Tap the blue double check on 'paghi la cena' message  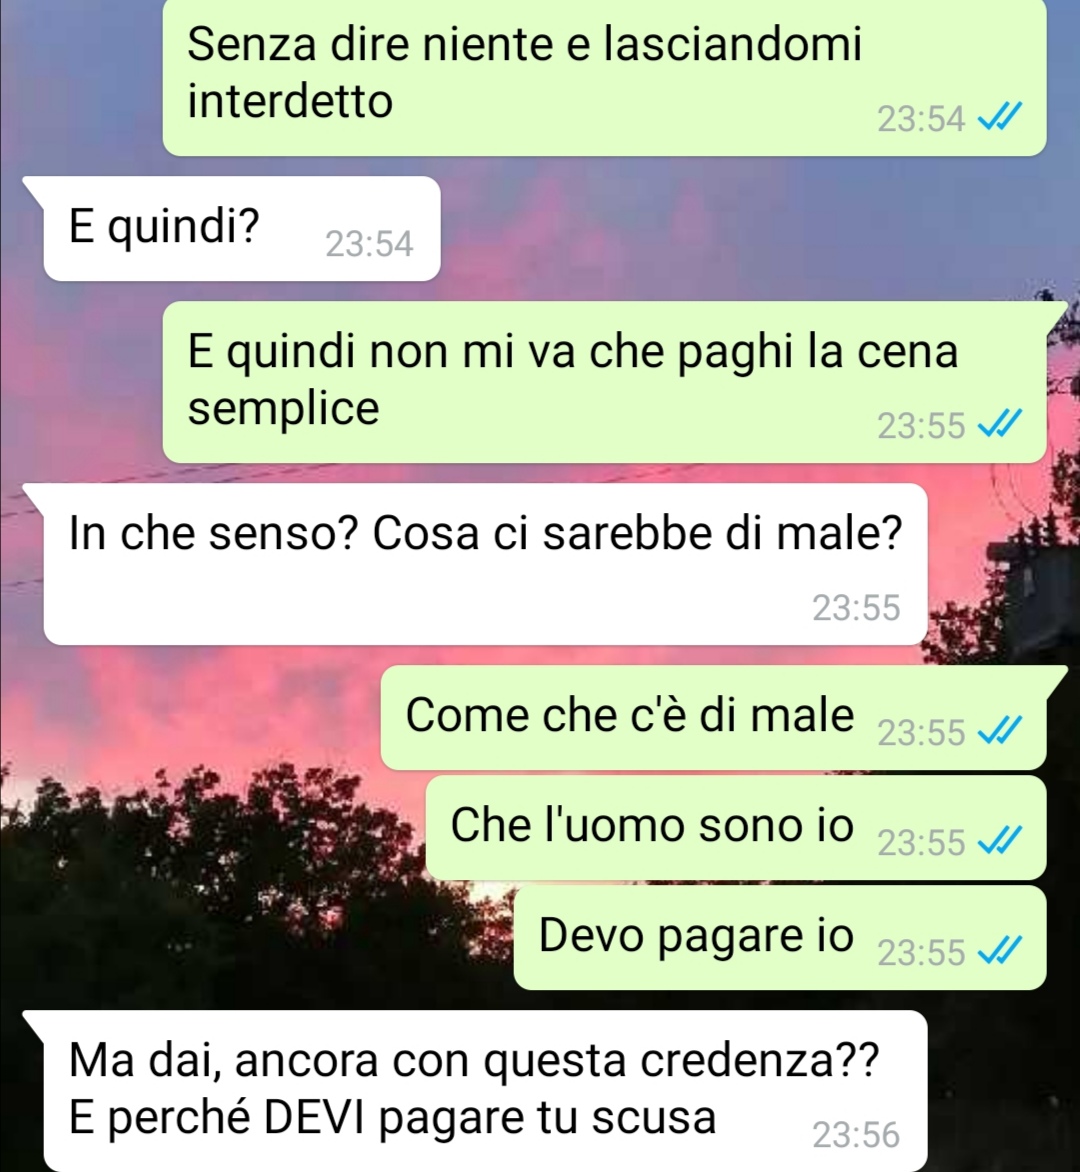pos(1000,425)
